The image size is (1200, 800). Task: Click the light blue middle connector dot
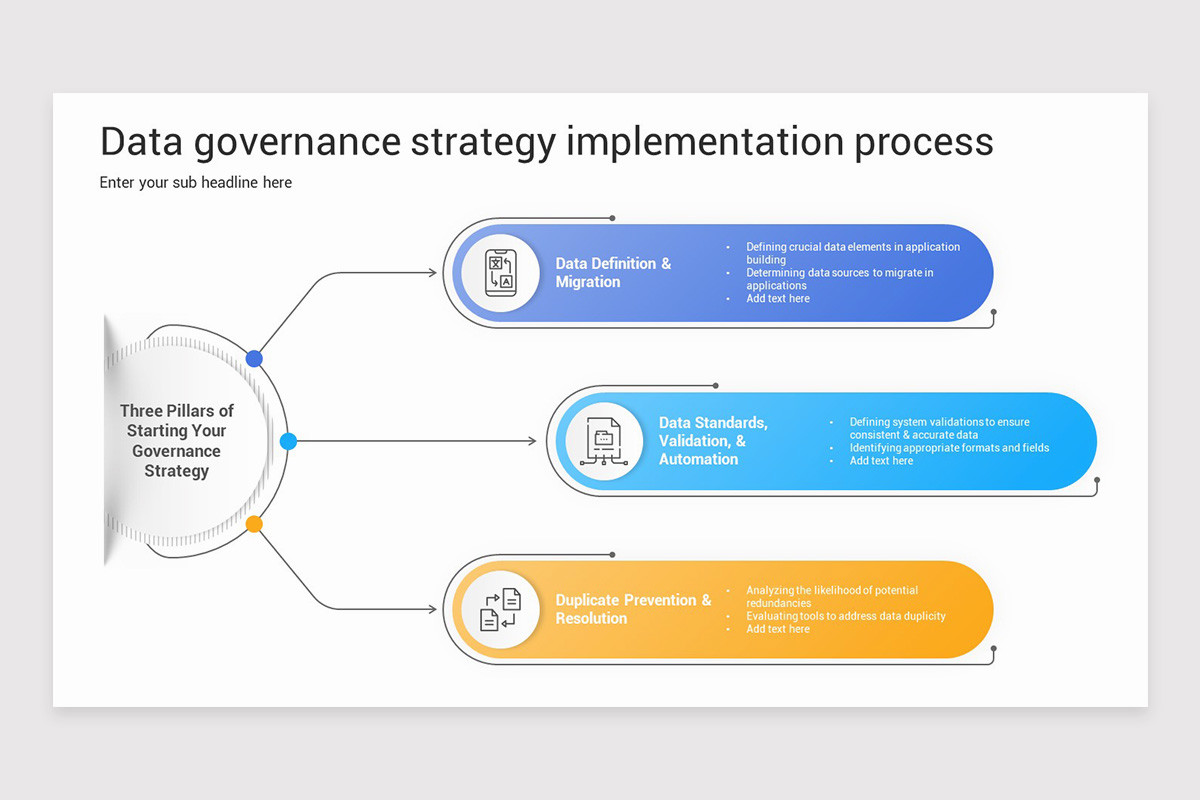pyautogui.click(x=287, y=440)
